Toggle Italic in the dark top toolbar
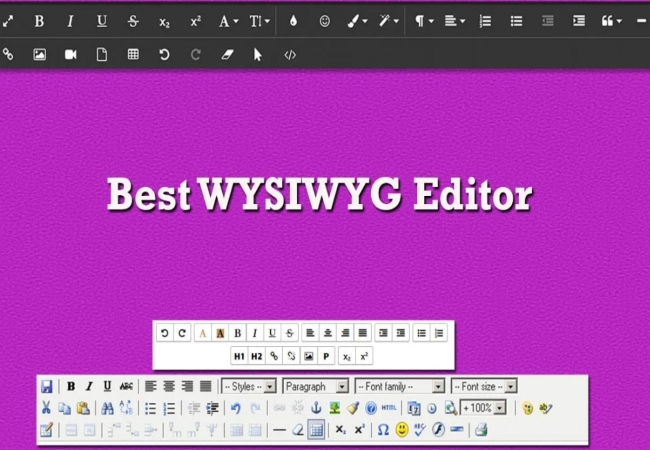650x450 pixels. point(70,21)
